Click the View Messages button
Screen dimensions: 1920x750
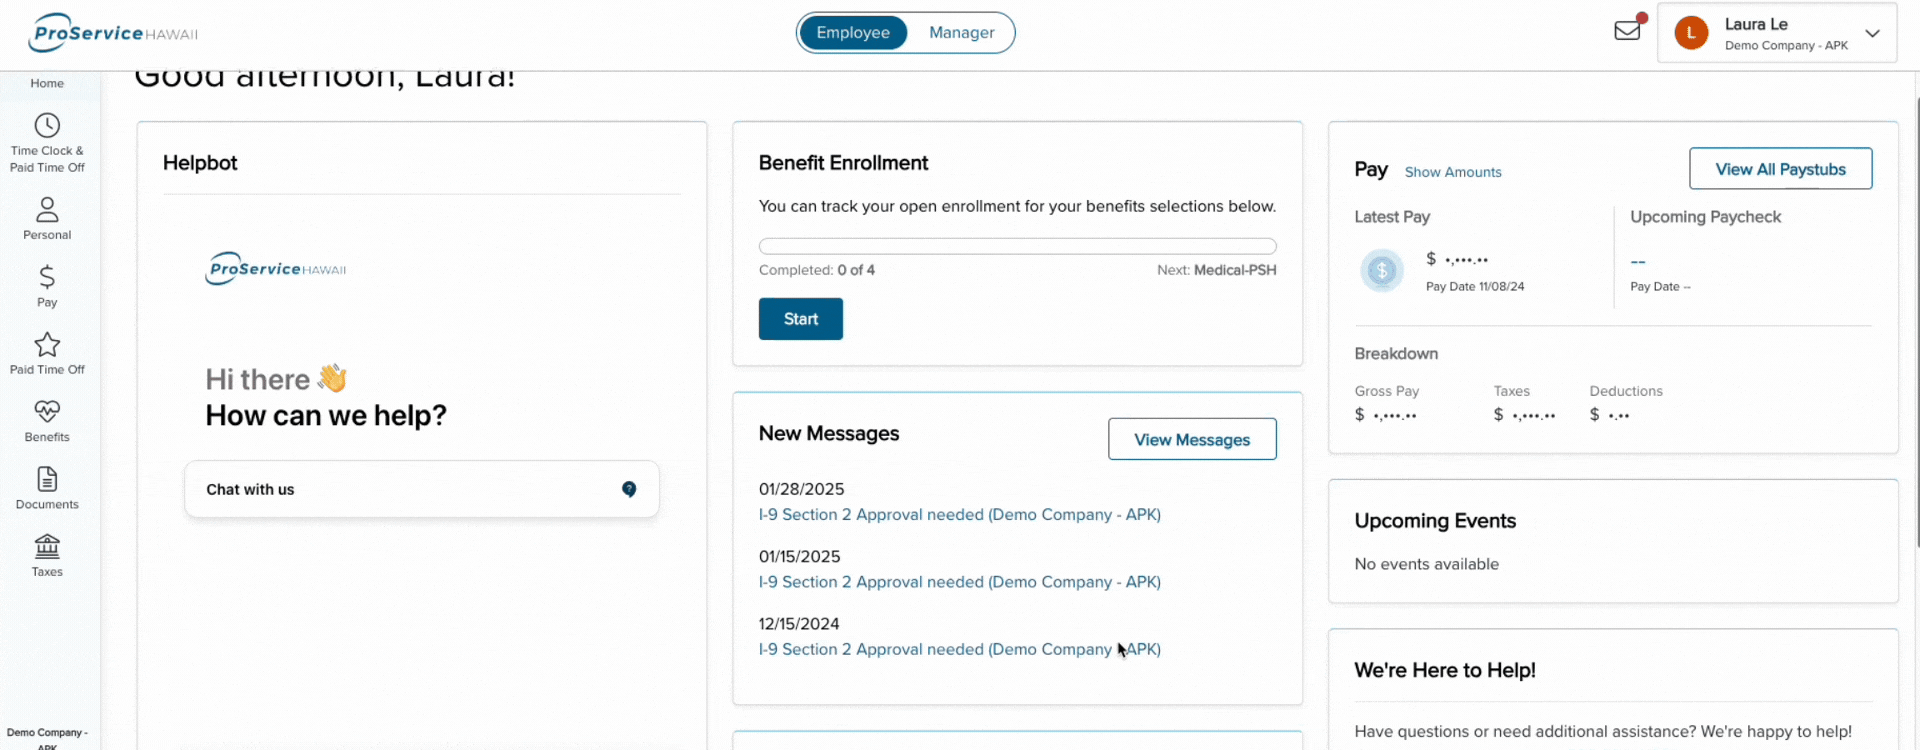1192,439
